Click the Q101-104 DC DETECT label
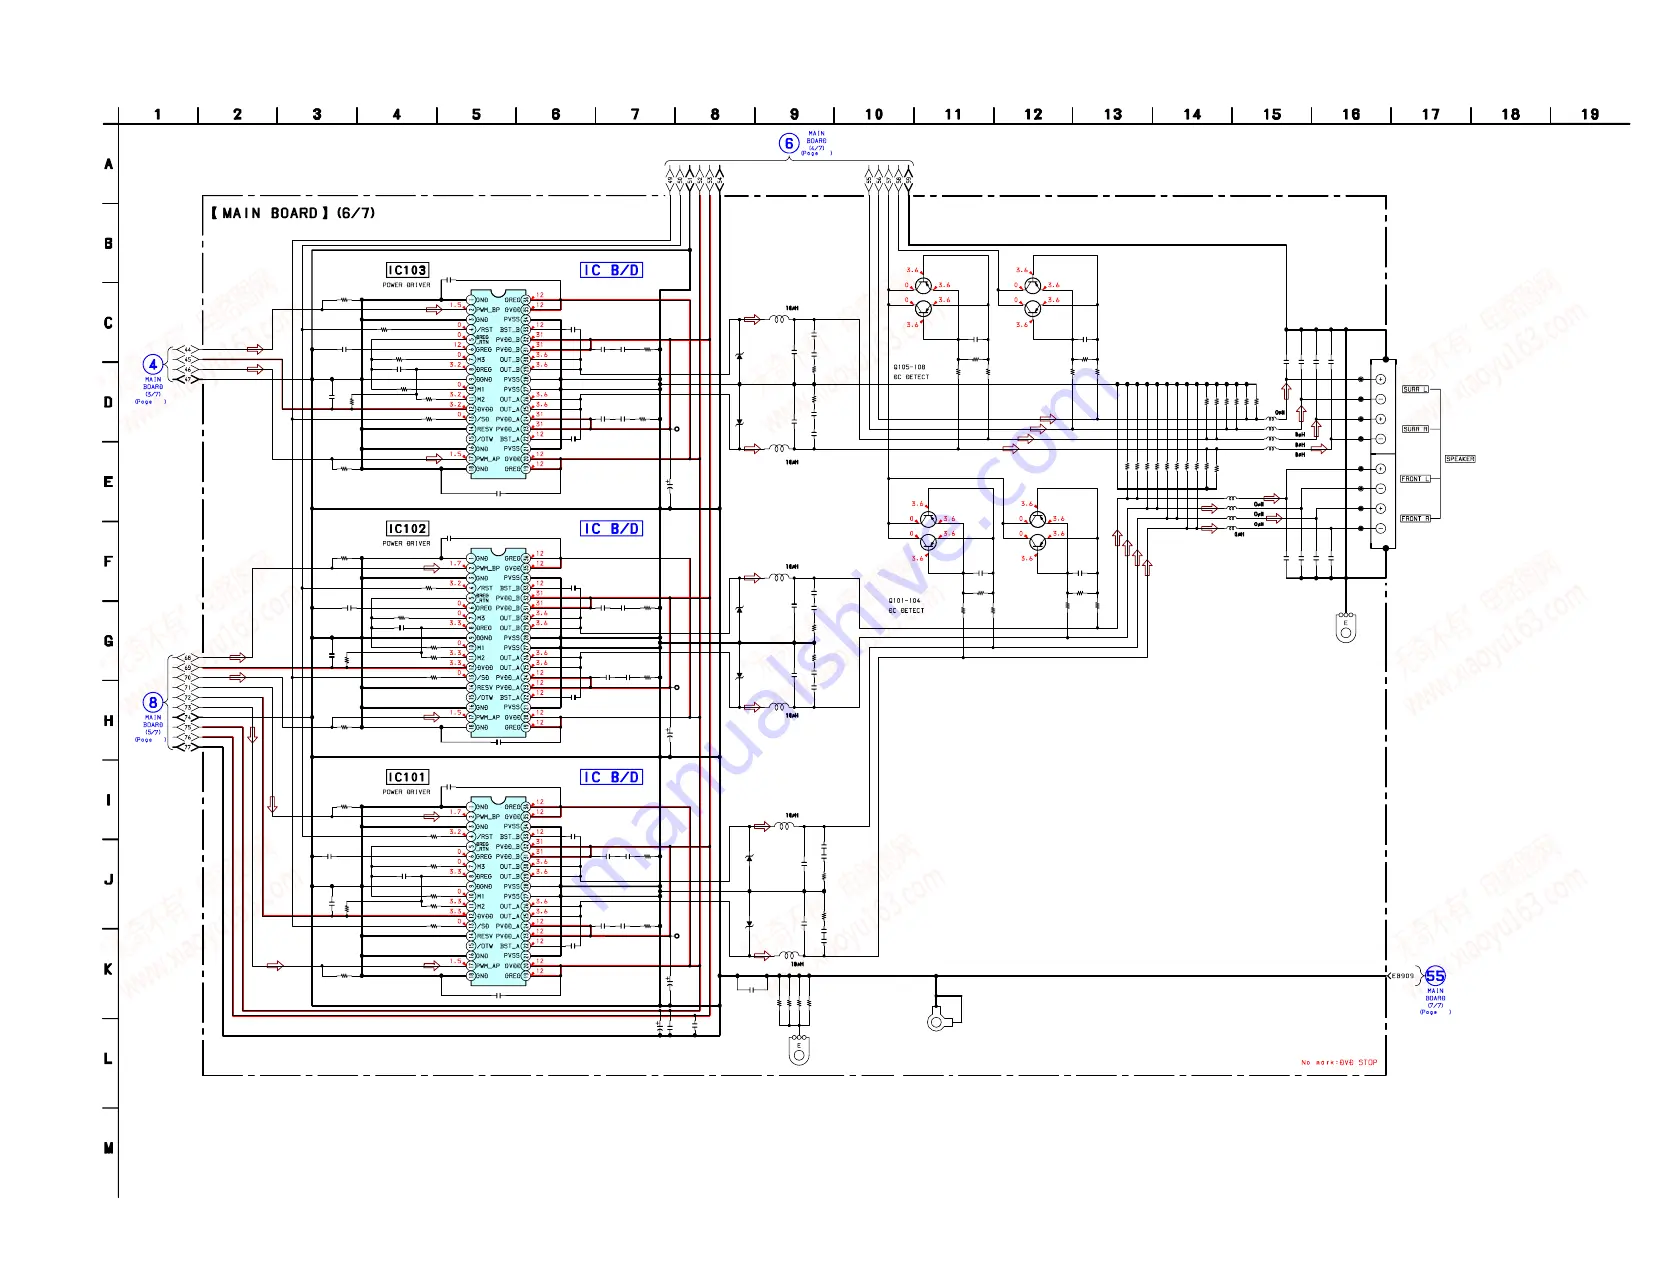Screen dimensions: 1680x1263 [x=906, y=606]
